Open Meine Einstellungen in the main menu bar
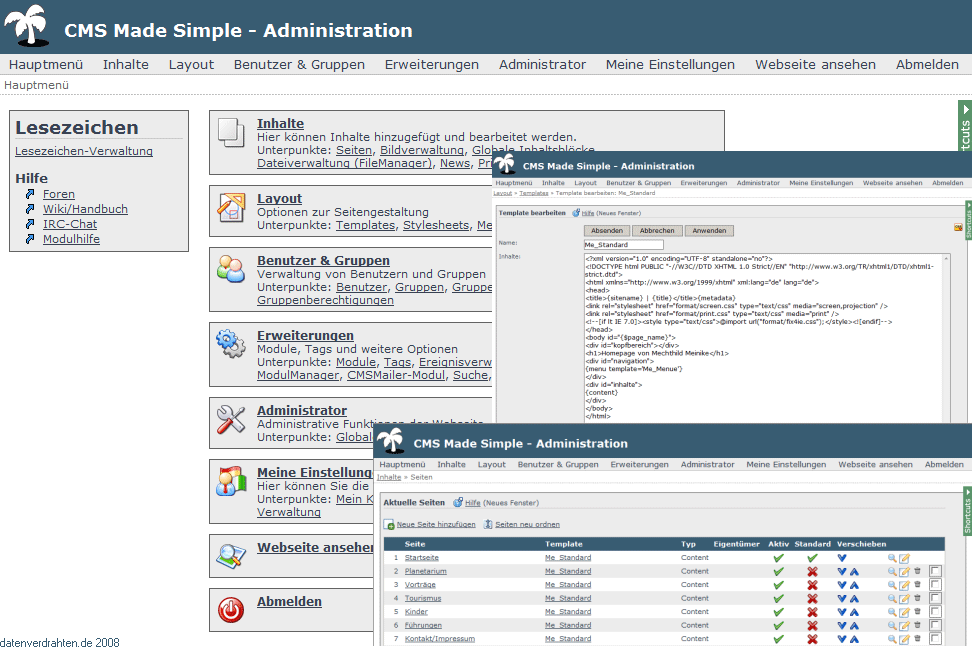The image size is (972, 647). (670, 64)
